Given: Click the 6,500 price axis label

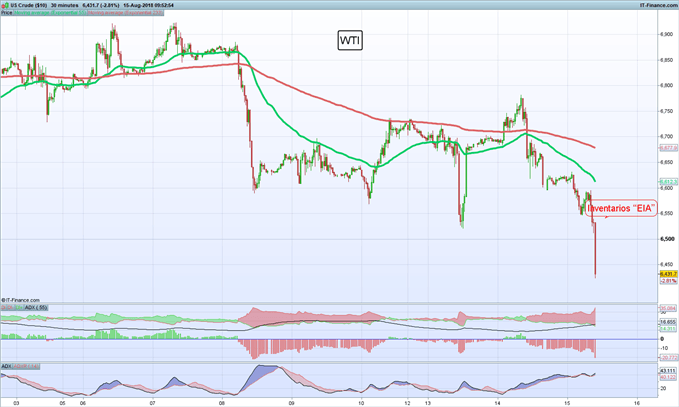Looking at the screenshot, I should pos(667,239).
